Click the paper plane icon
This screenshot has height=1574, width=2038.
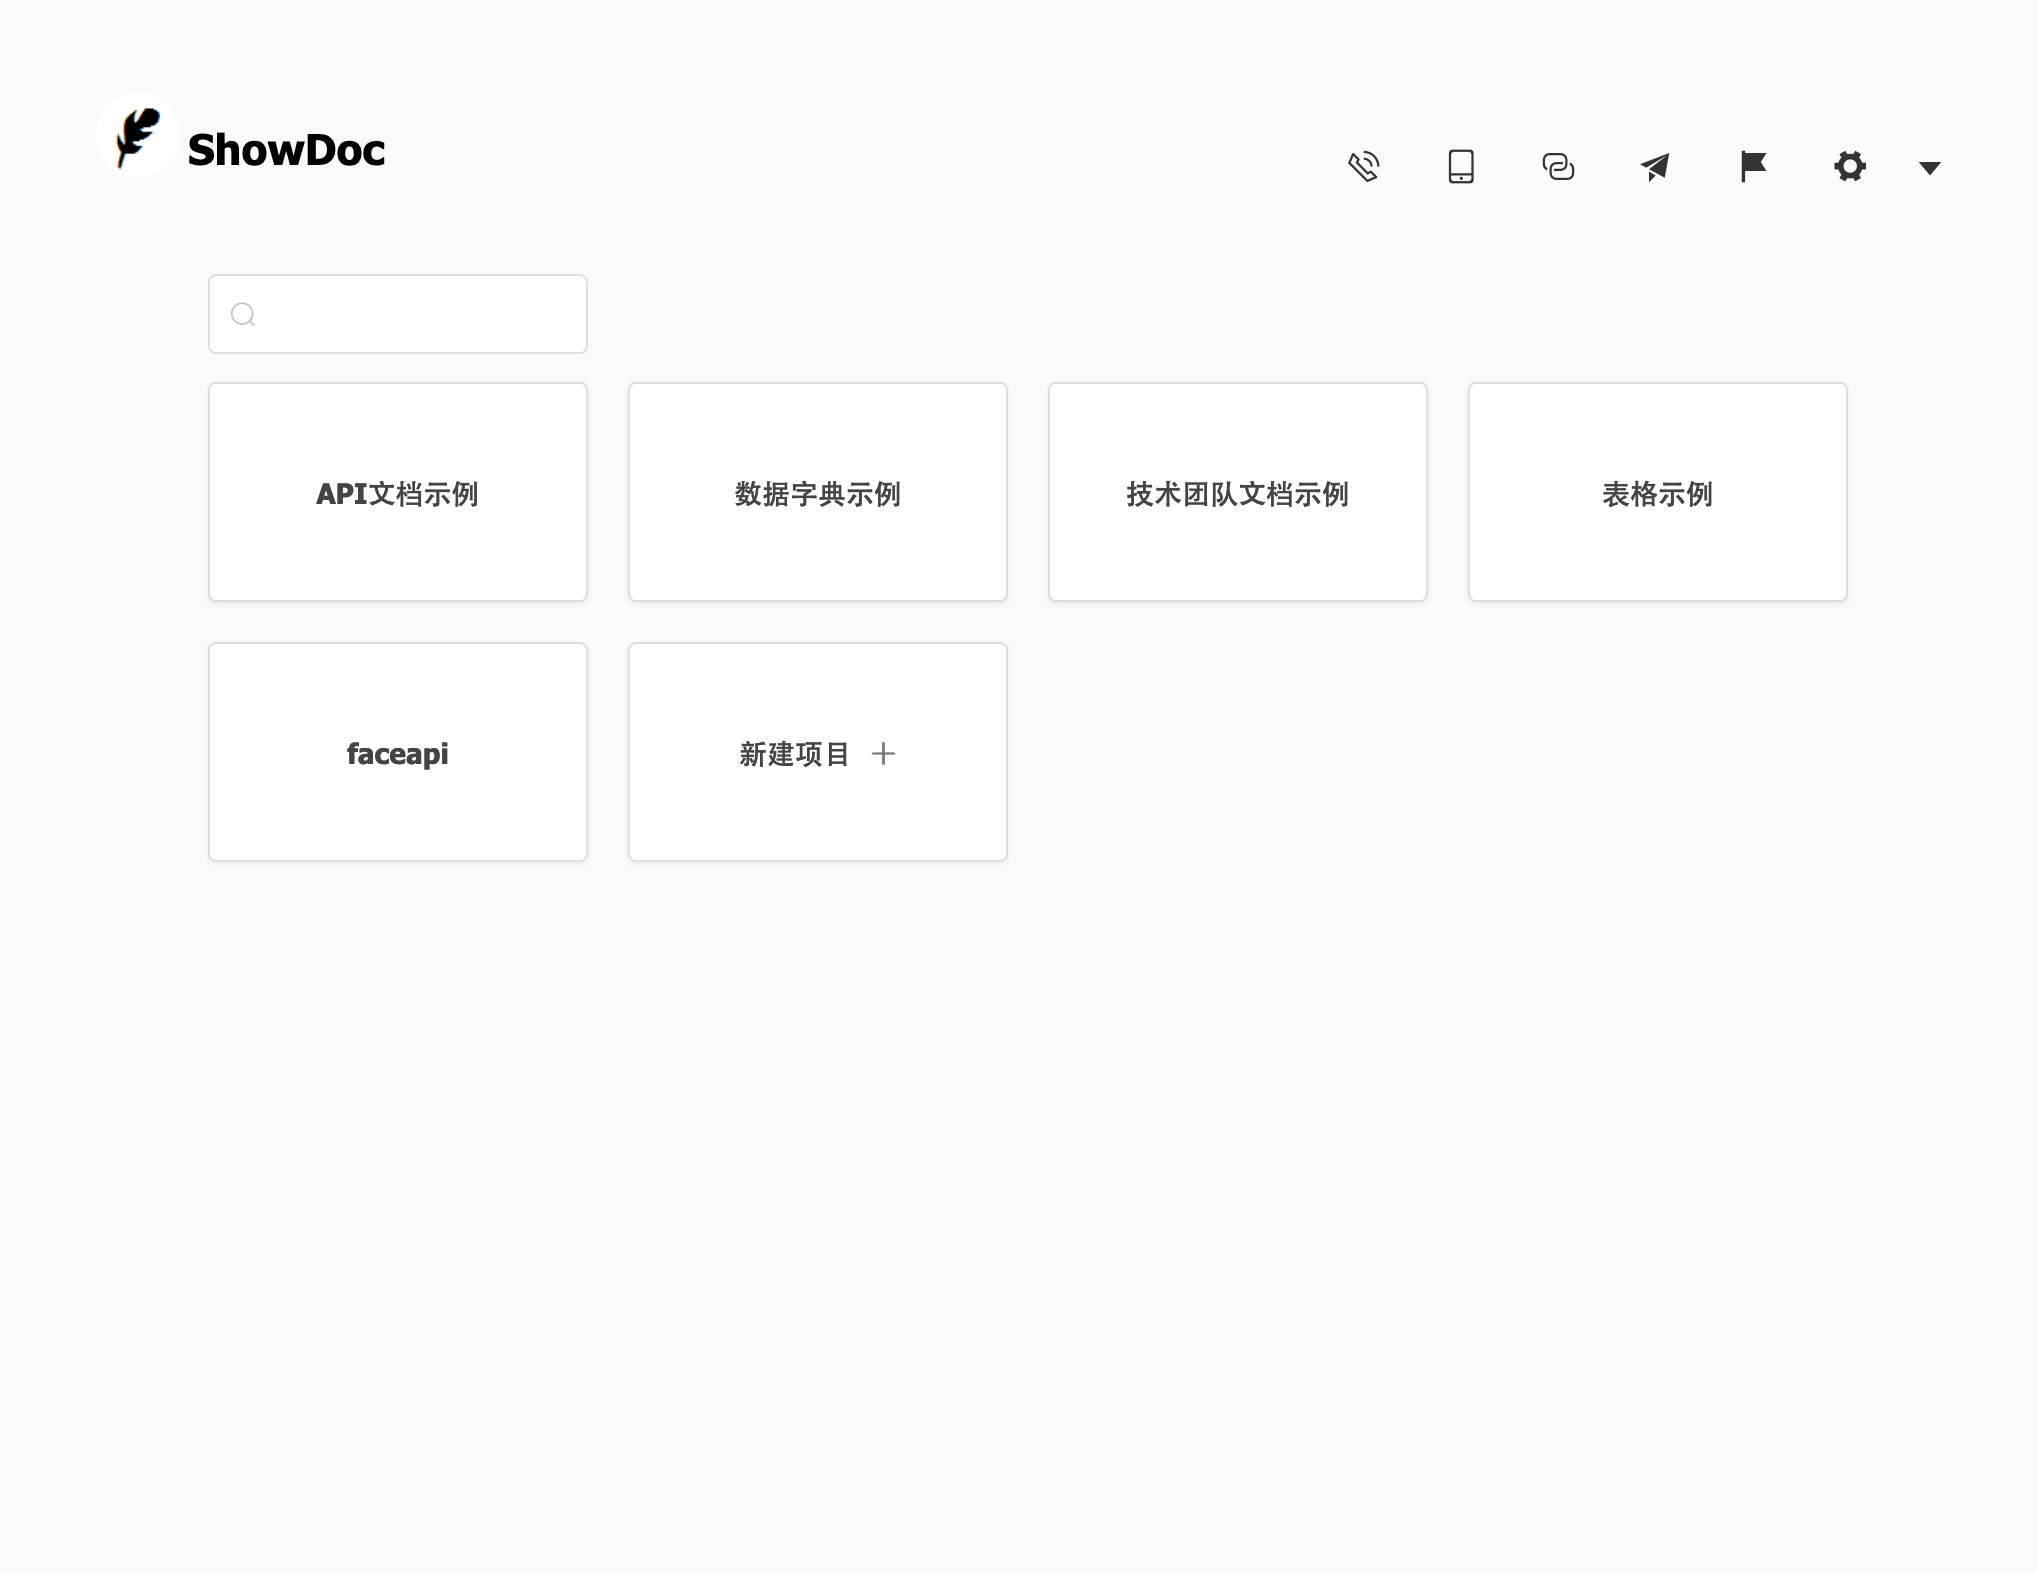click(1655, 166)
